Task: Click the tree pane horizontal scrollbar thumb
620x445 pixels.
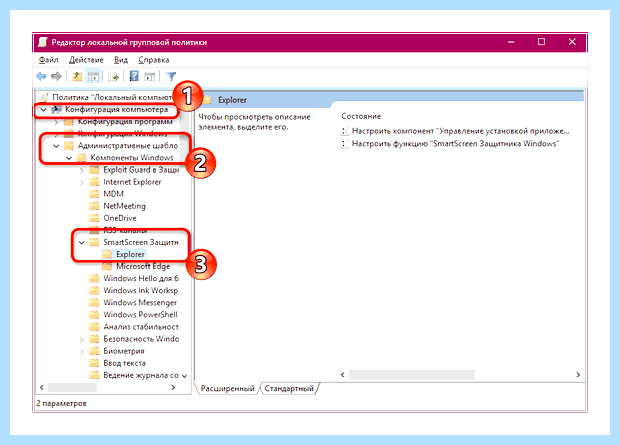Action: pos(72,388)
